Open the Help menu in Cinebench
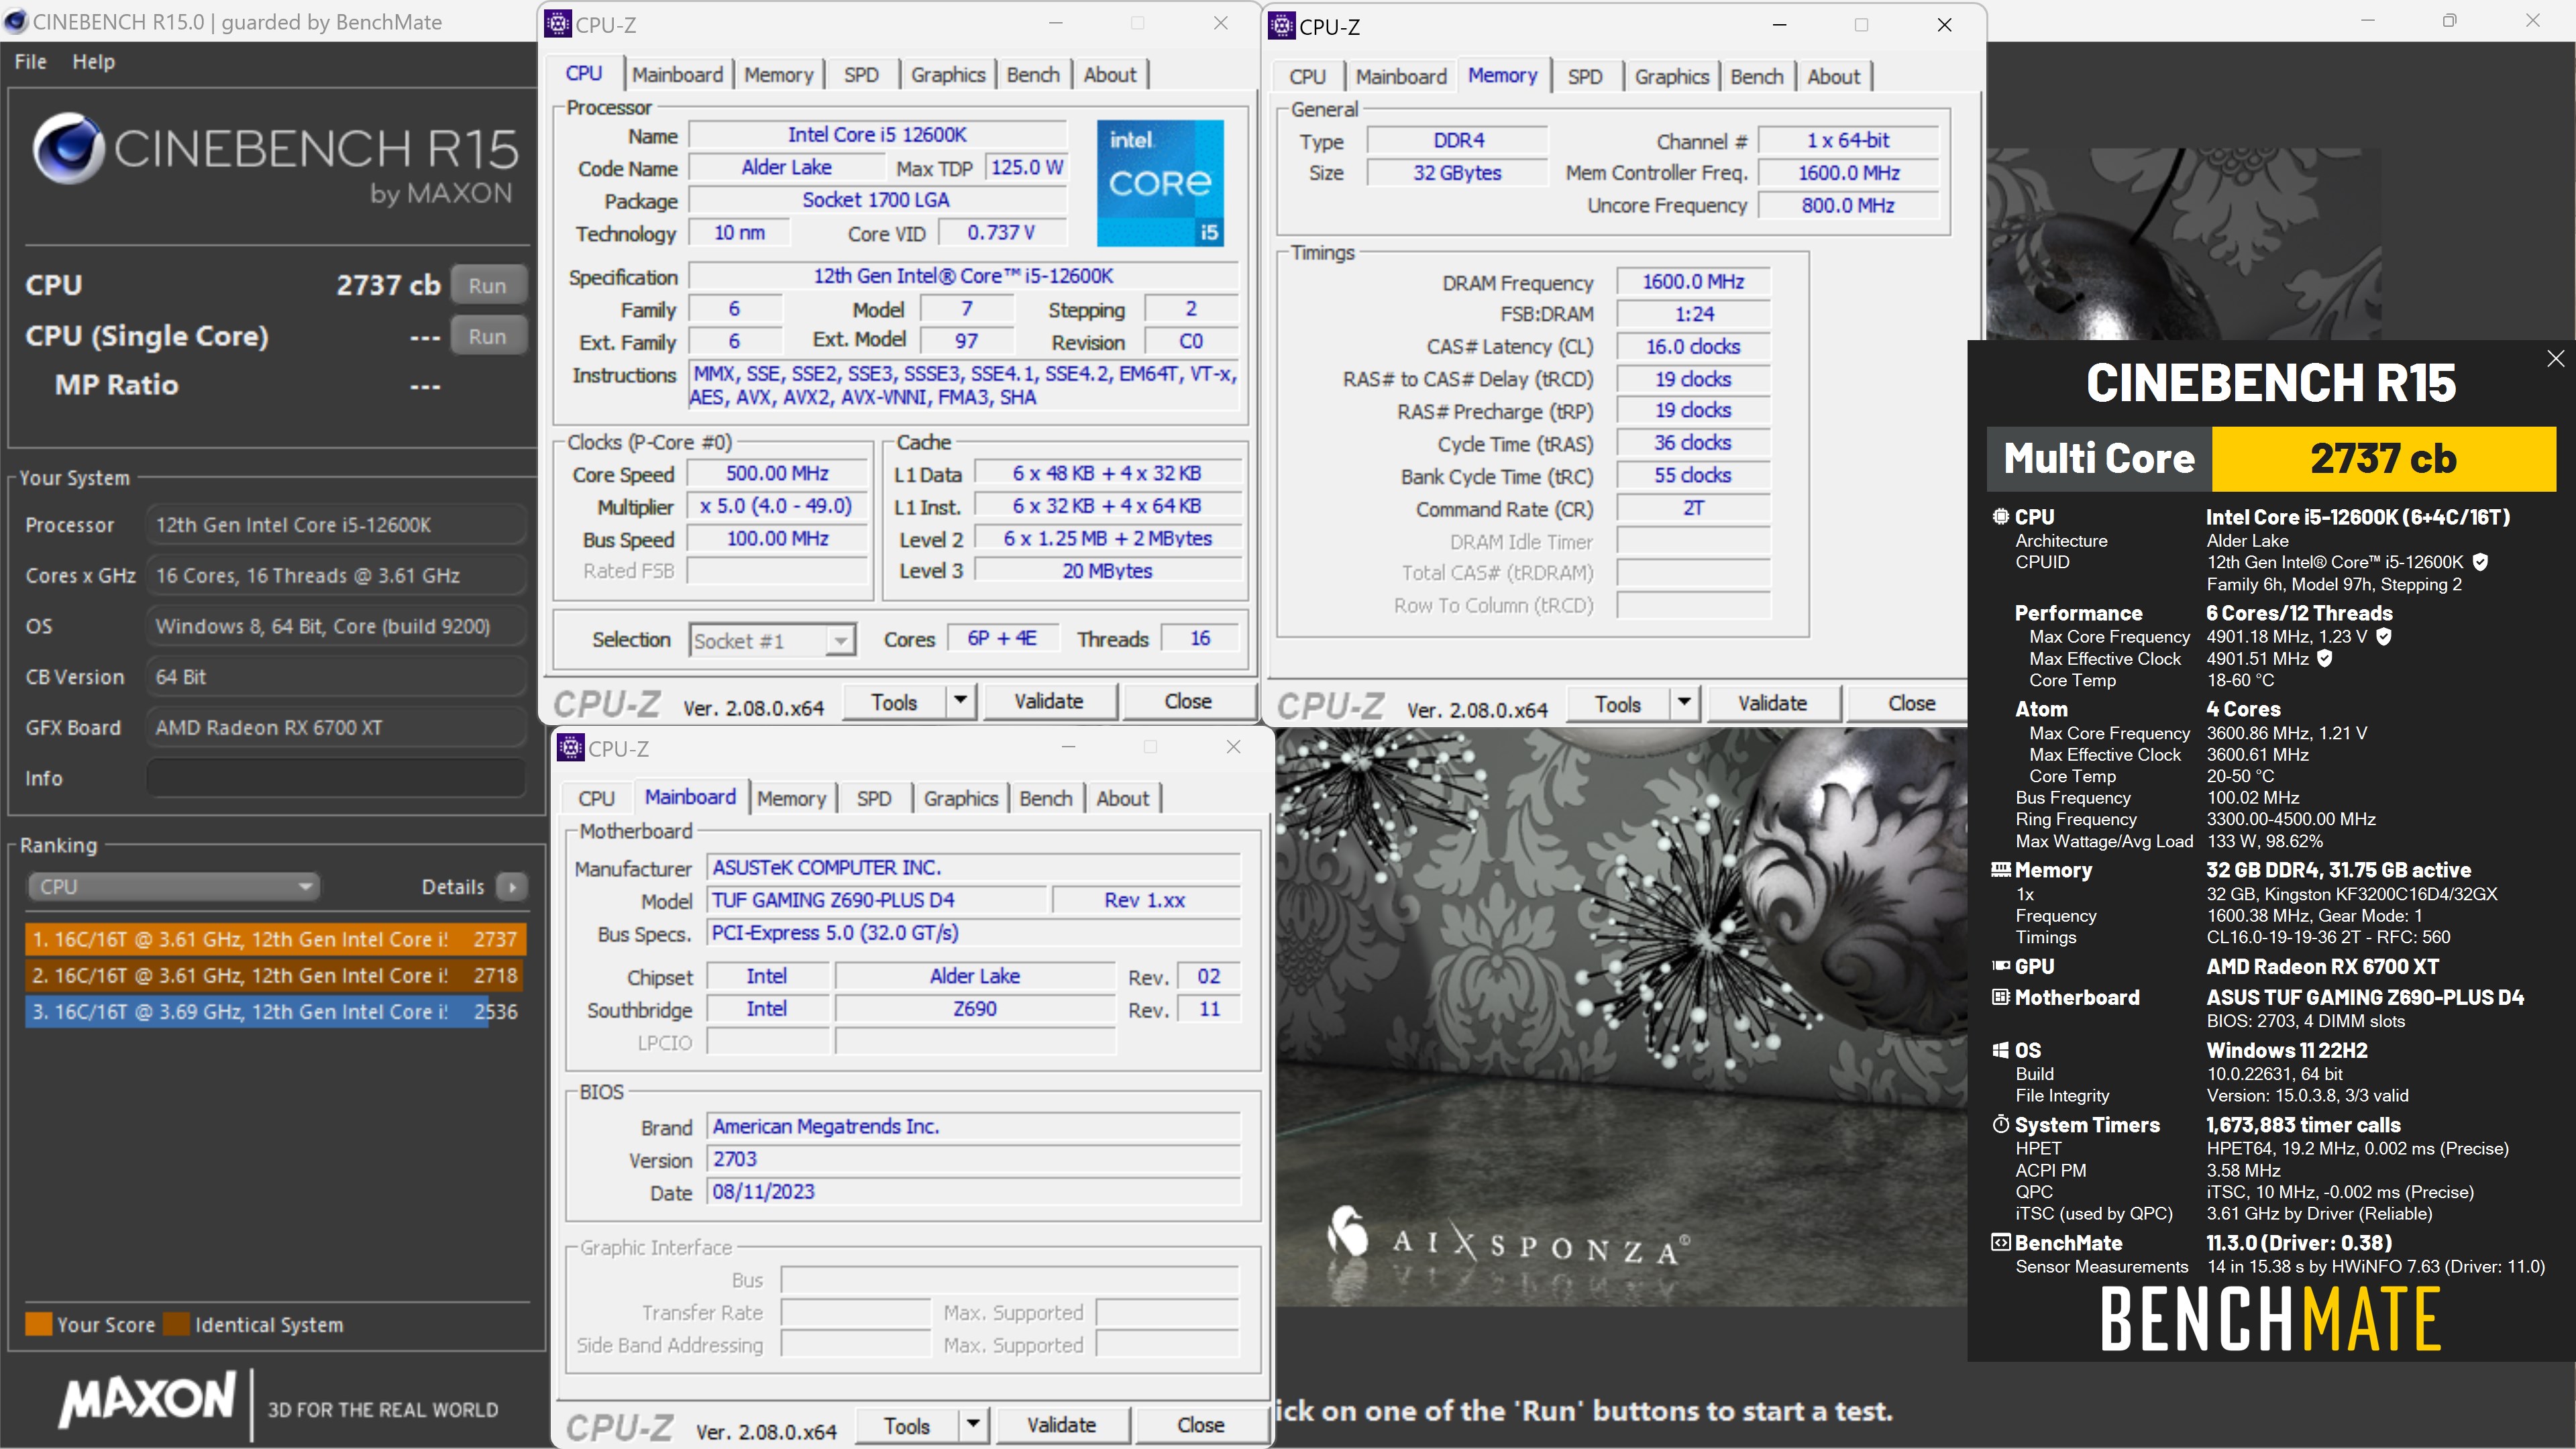This screenshot has height=1449, width=2576. click(93, 61)
